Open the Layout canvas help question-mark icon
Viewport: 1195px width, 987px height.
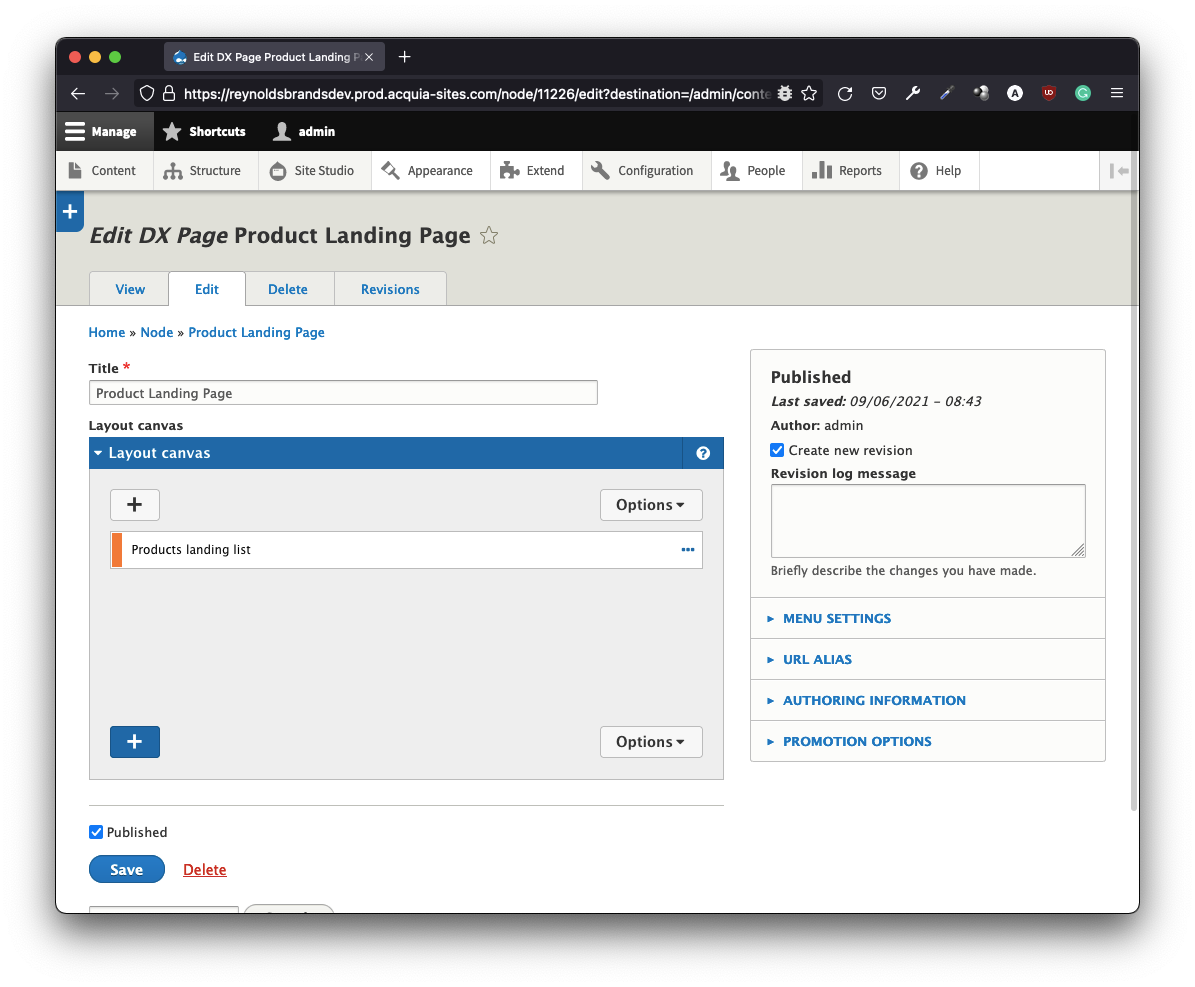point(703,453)
